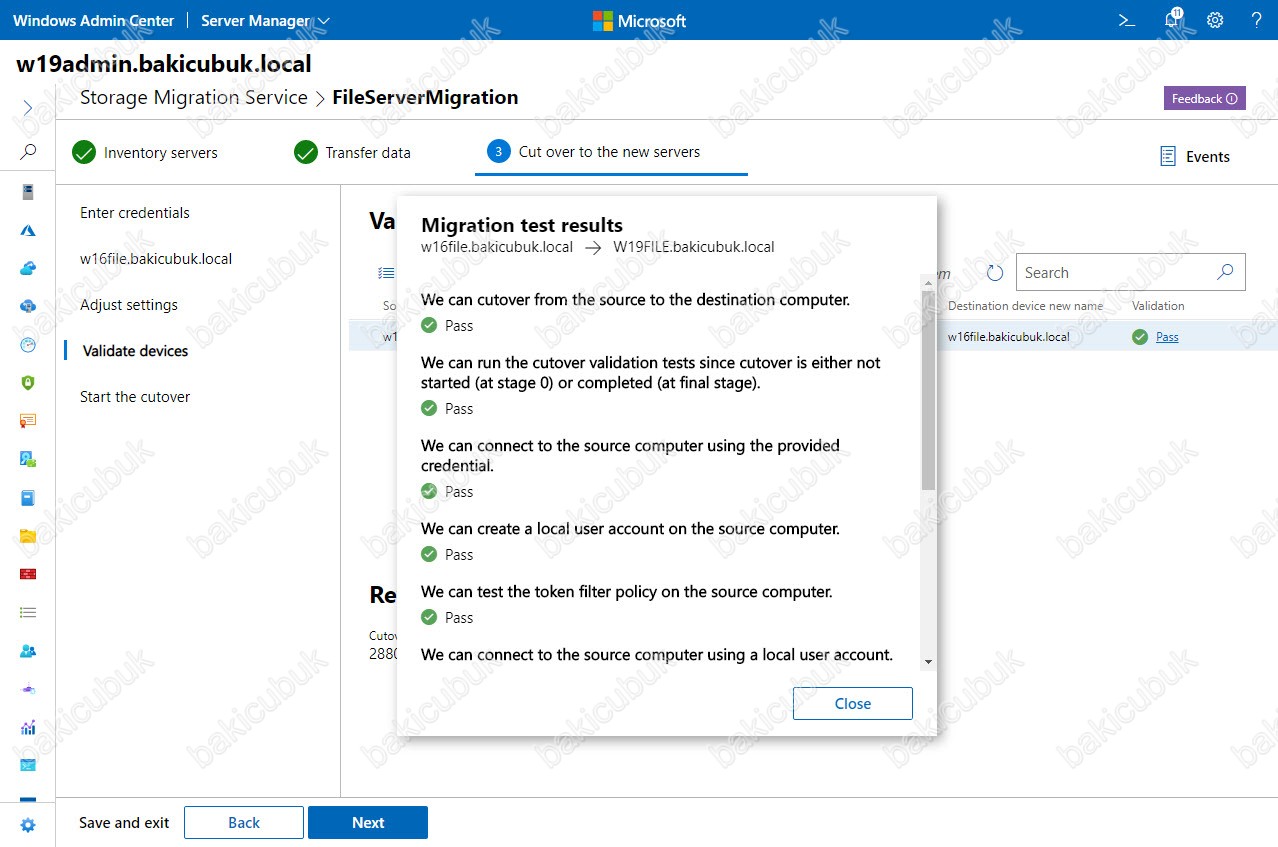Open the blue console window tool icon
Image resolution: width=1278 pixels, height=847 pixels.
click(x=28, y=765)
